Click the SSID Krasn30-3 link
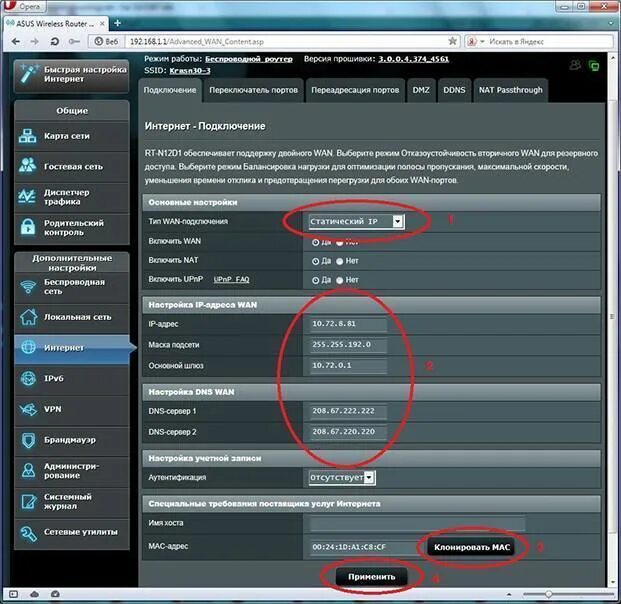 tap(190, 71)
